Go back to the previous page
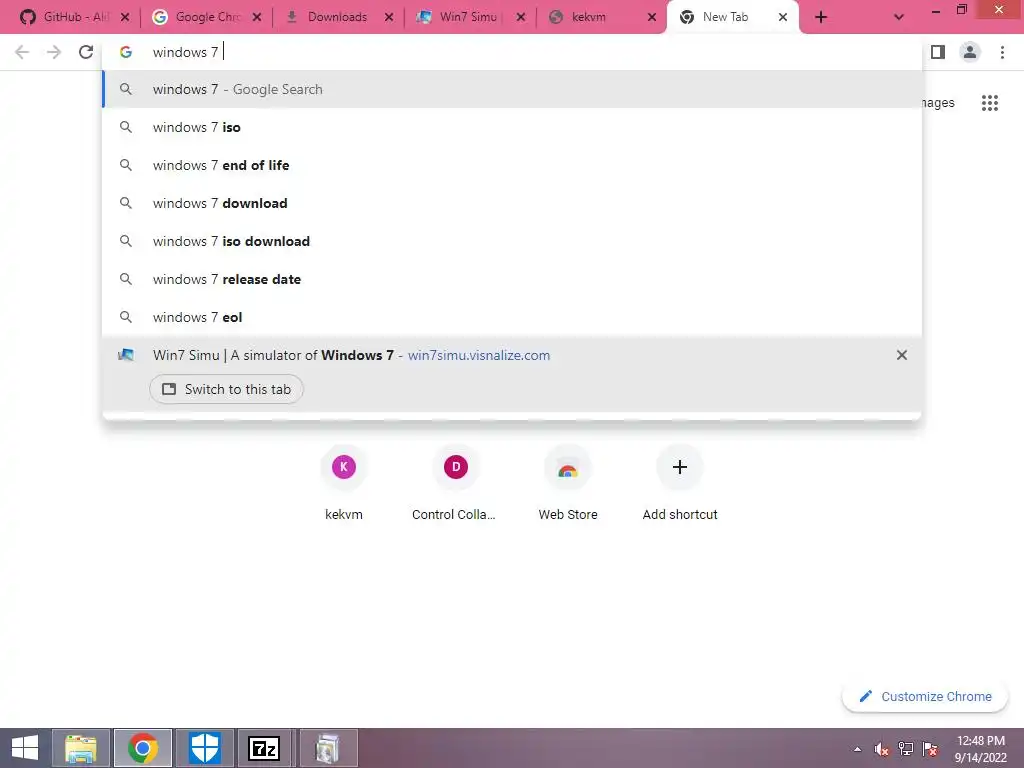Viewport: 1024px width, 768px height. coord(22,52)
